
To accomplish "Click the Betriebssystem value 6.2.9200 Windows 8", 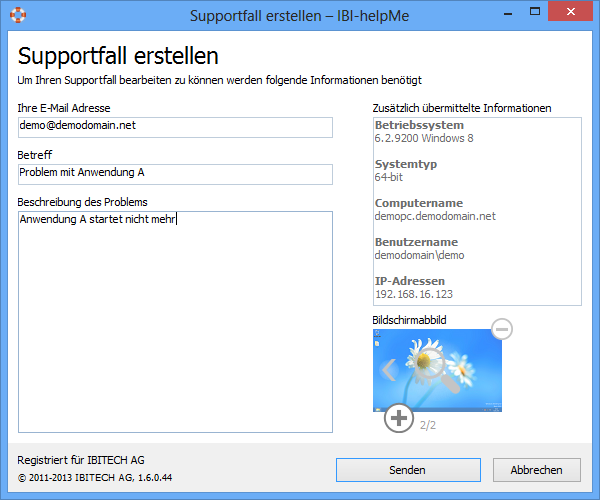I will click(x=424, y=138).
